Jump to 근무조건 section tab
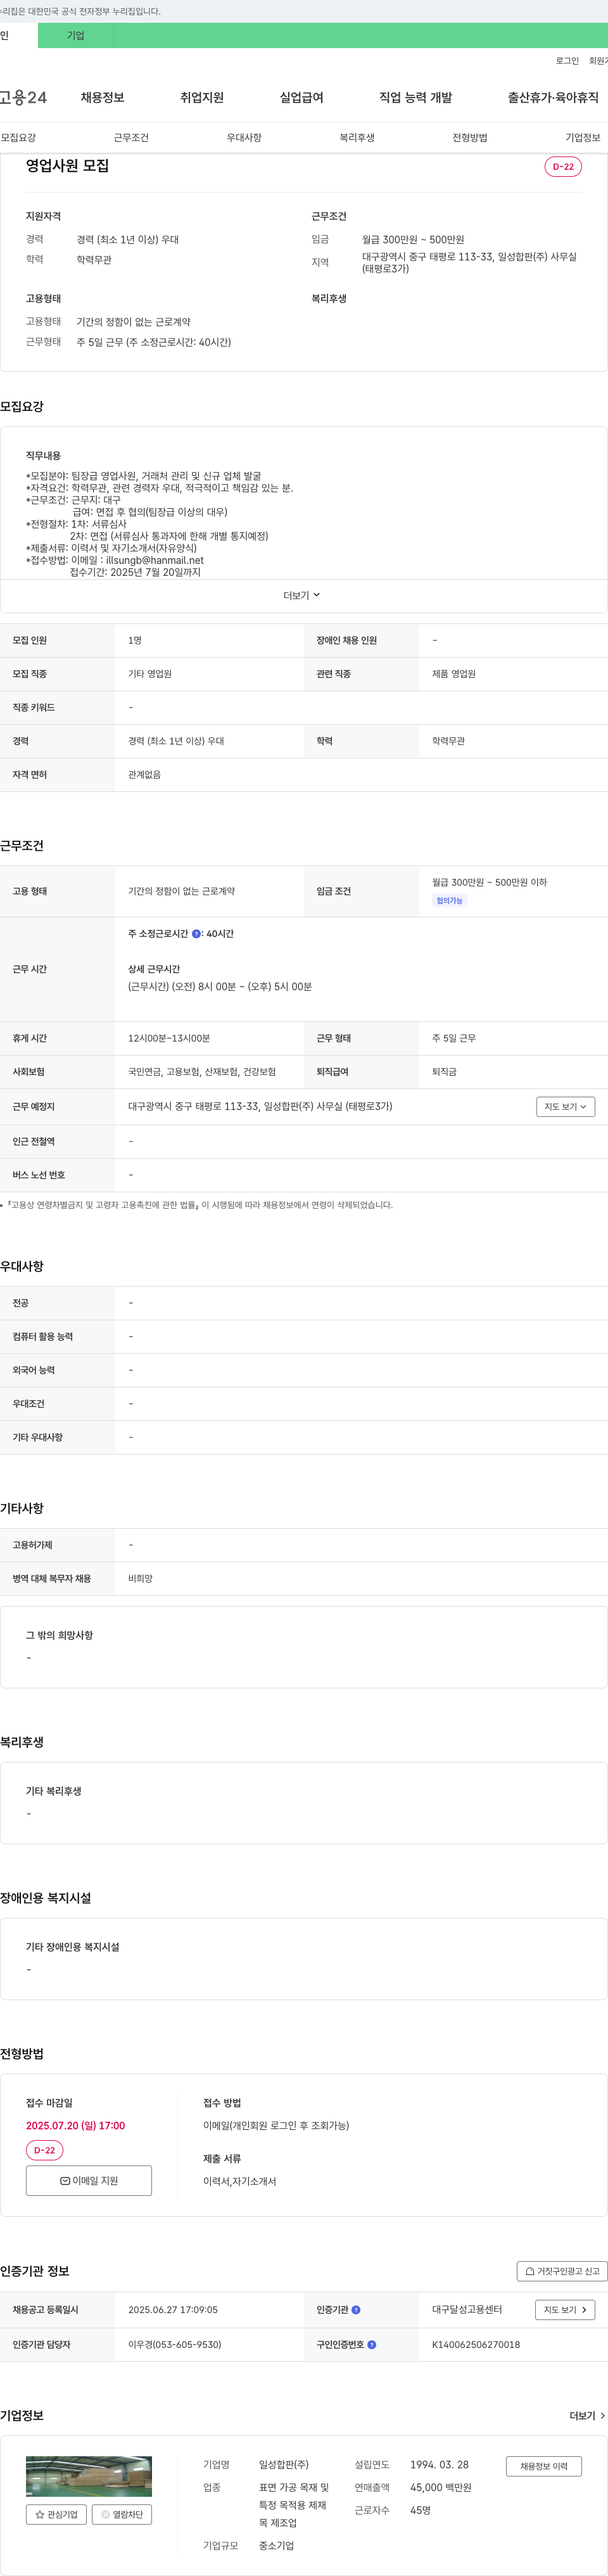This screenshot has height=2576, width=608. click(131, 138)
